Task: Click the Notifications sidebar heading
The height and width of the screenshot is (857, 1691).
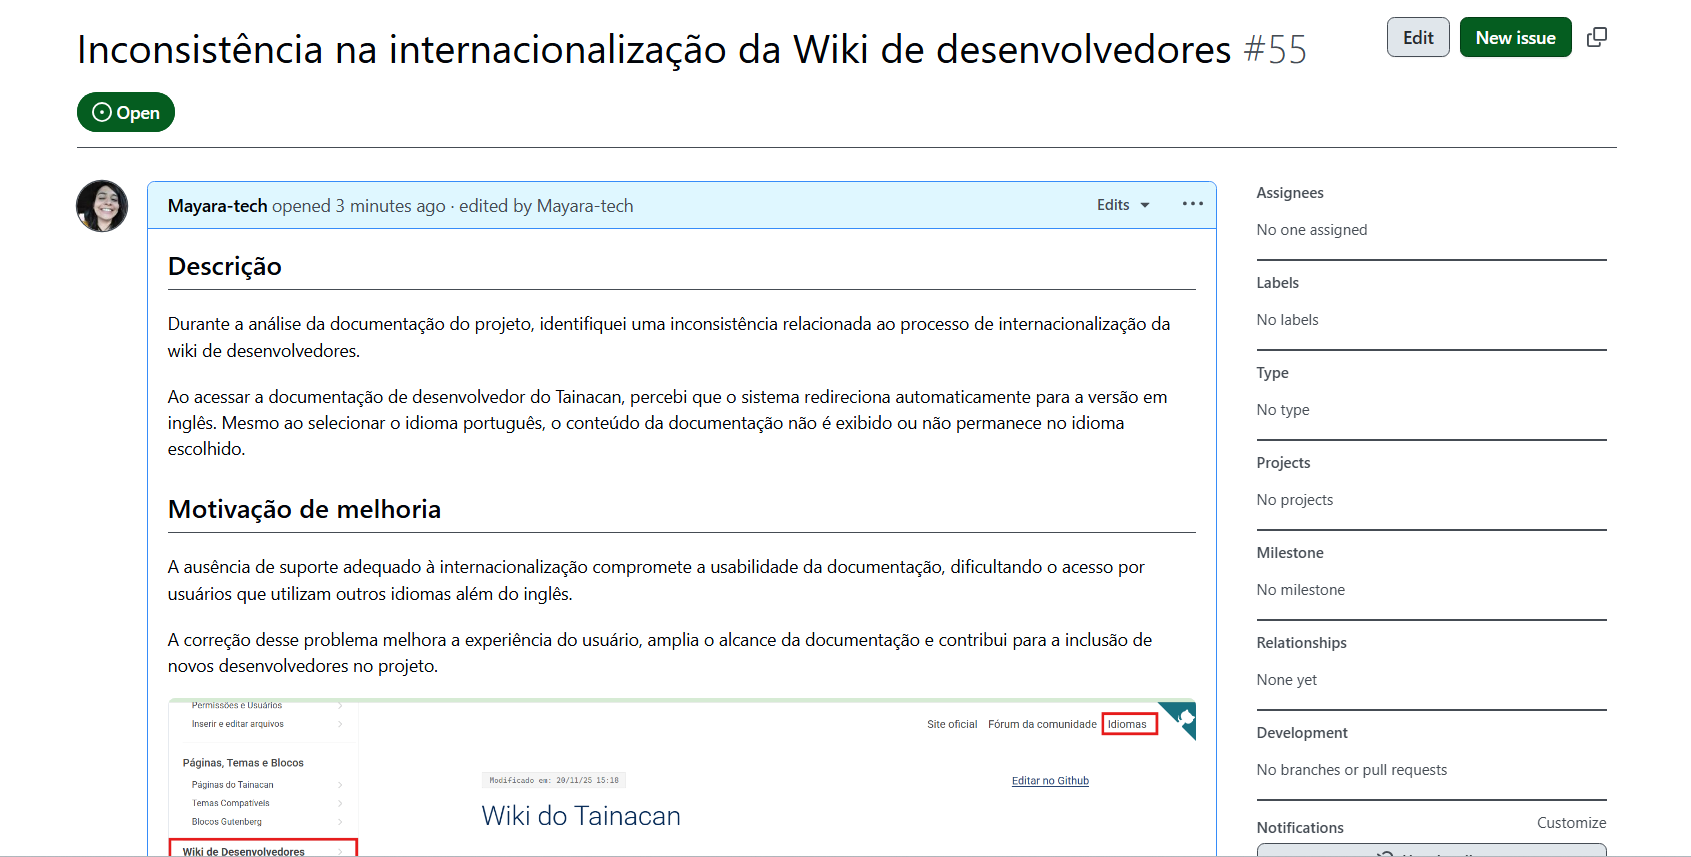Action: (x=1300, y=828)
